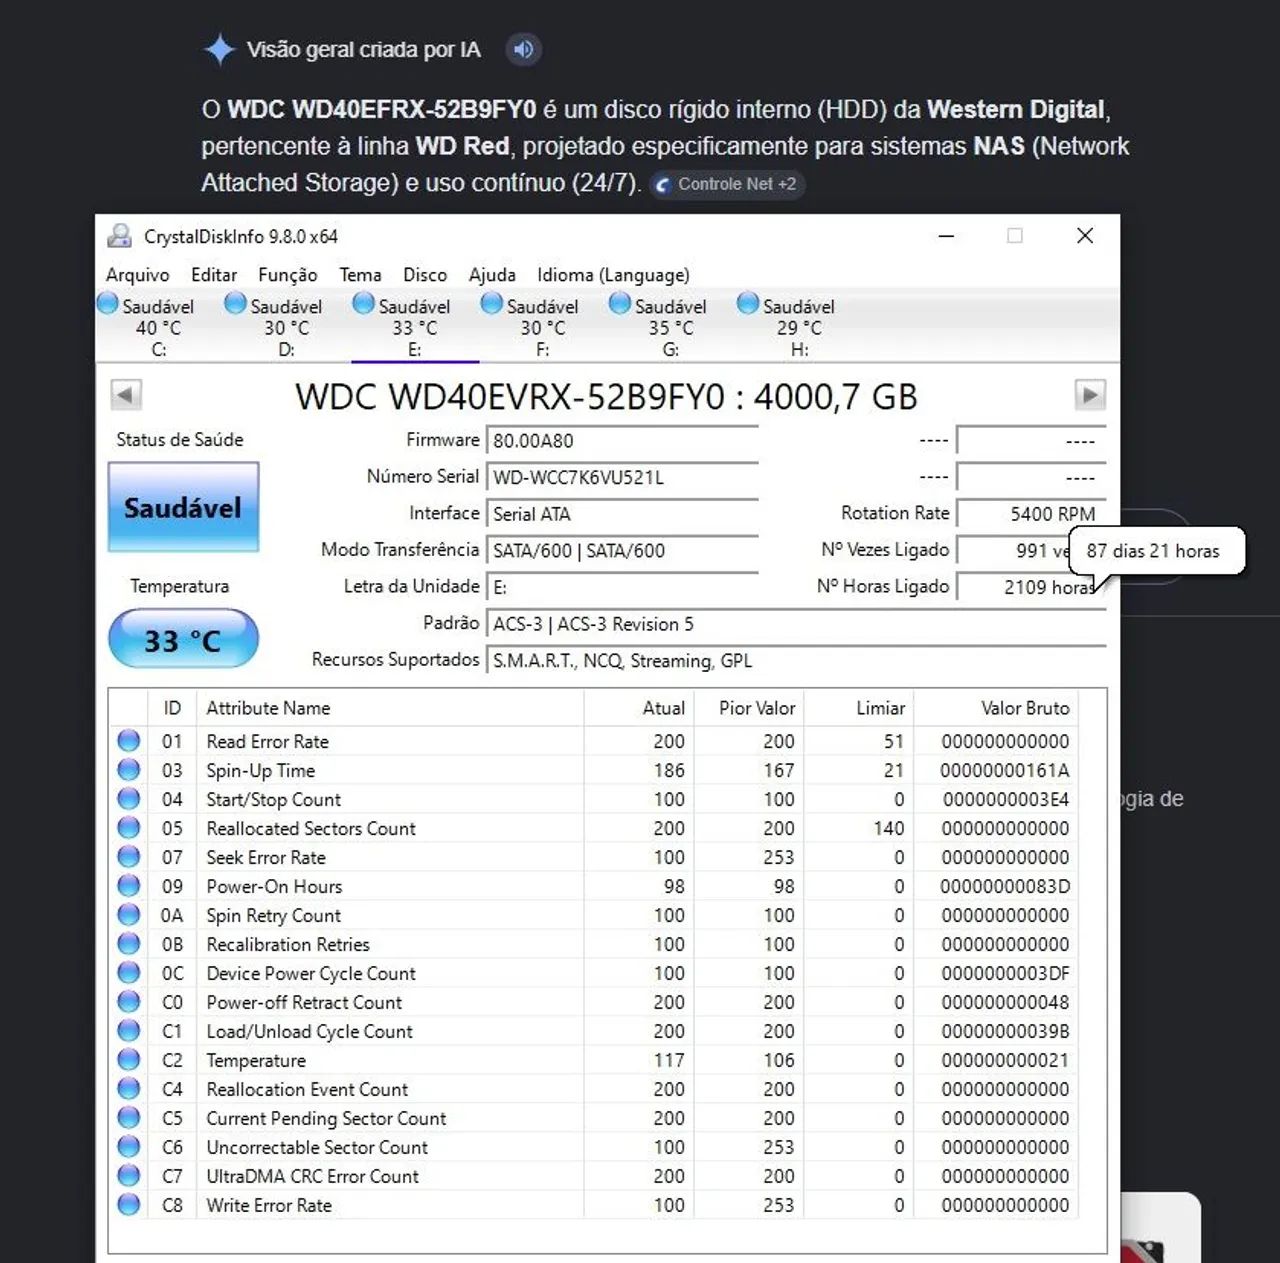Screen dimensions: 1280x1263
Task: Click the transfer mode field SATA/600
Action: 622,550
